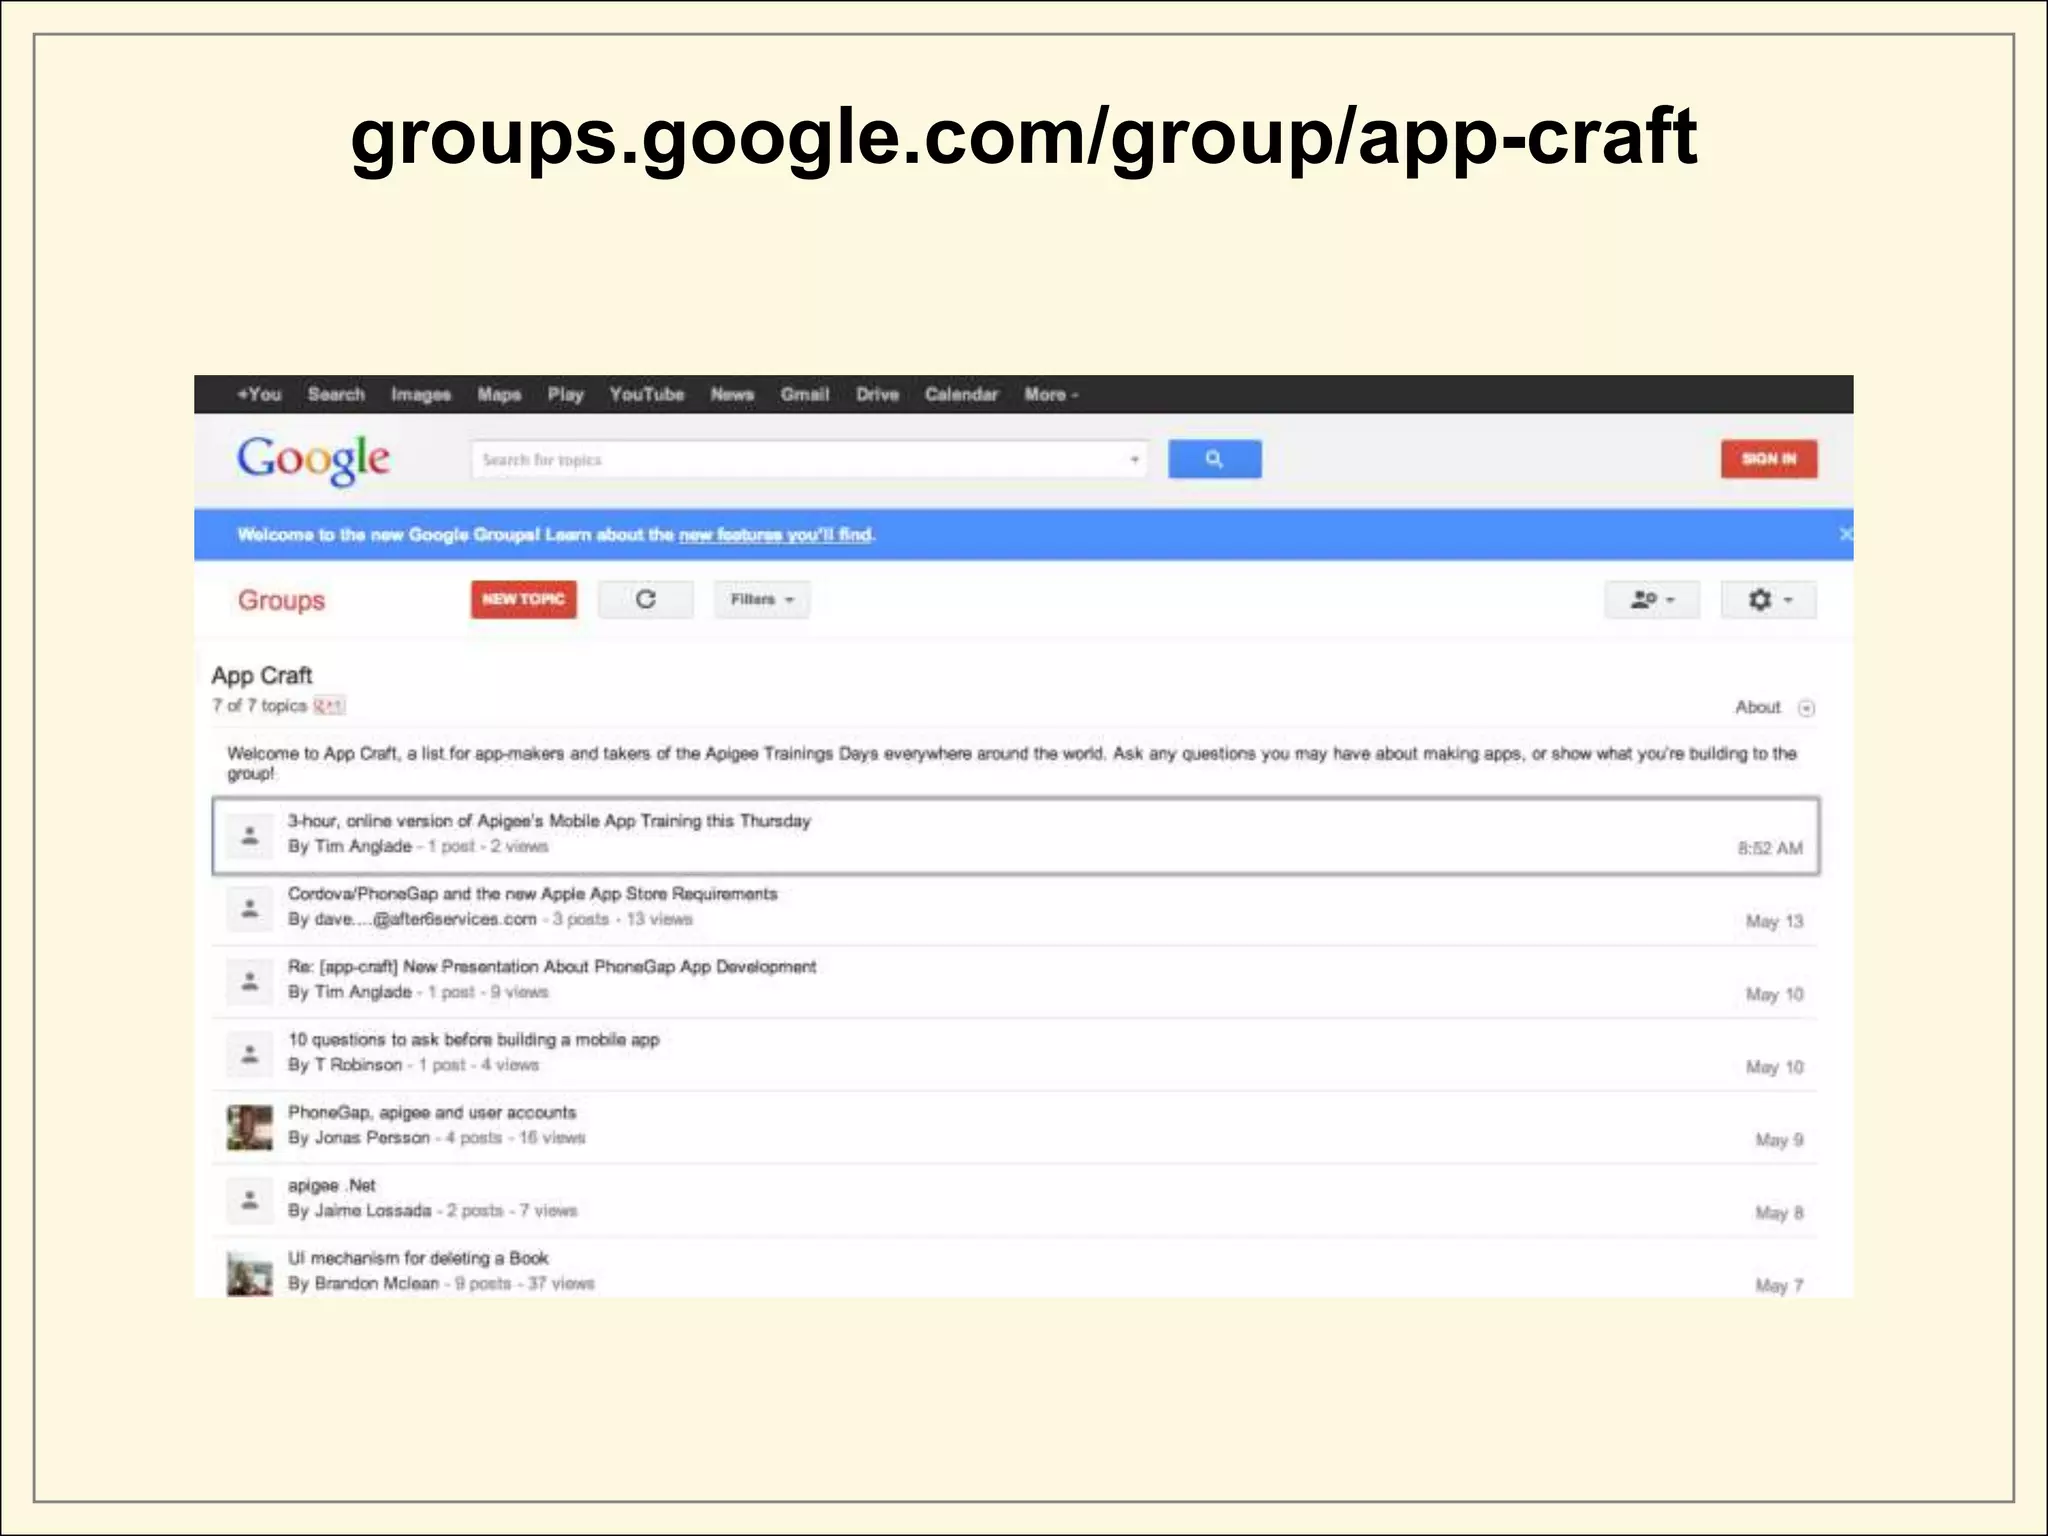This screenshot has width=2048, height=1536.
Task: Click the 'May 8' date
Action: click(1779, 1213)
